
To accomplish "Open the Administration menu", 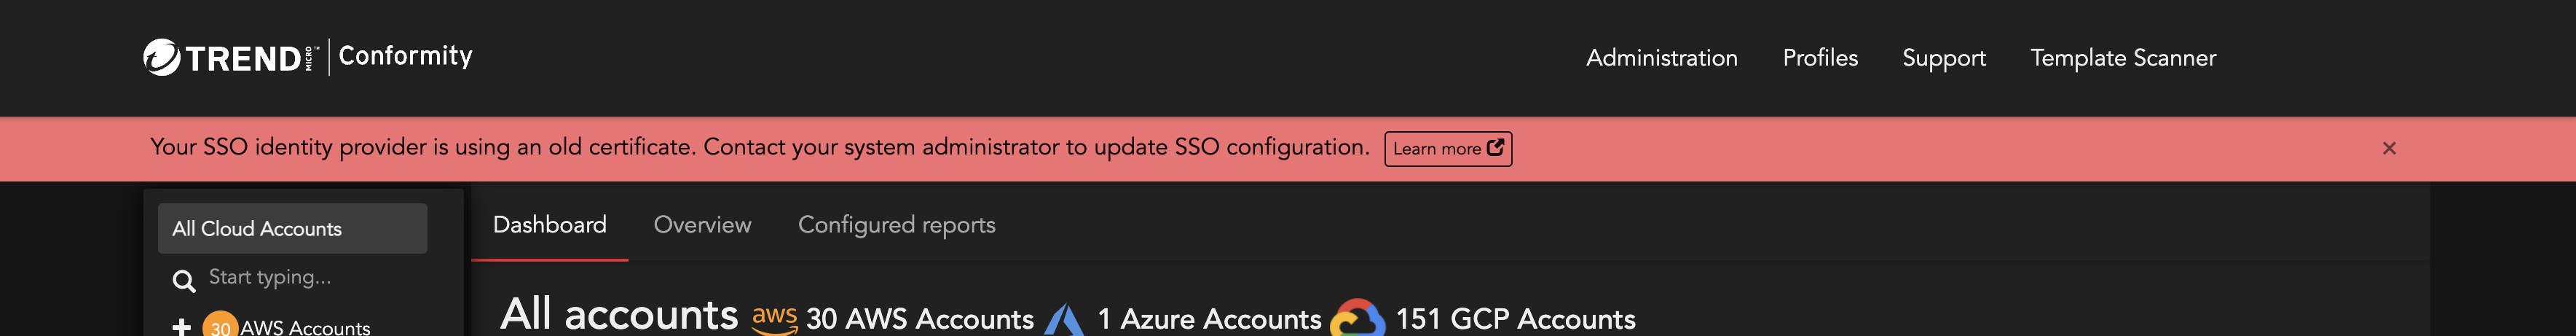I will pos(1661,58).
